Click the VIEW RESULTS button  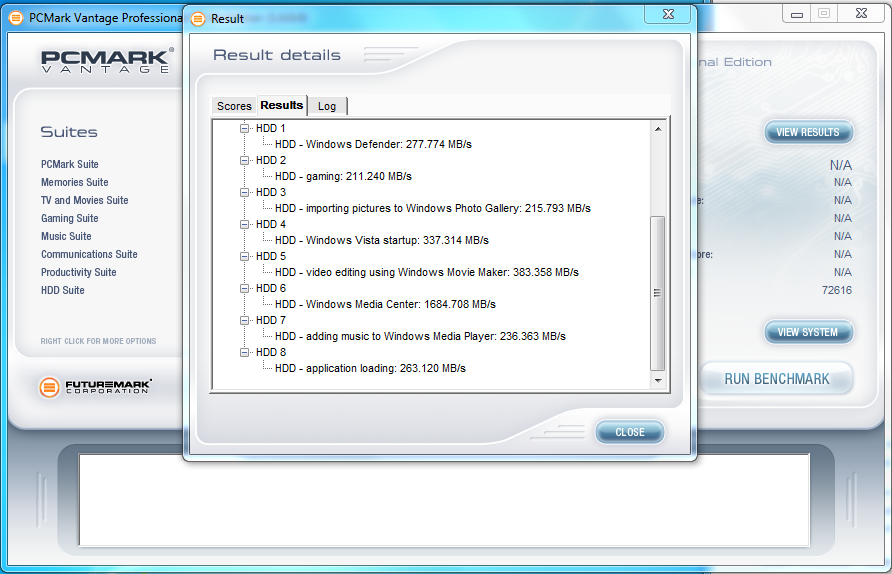pos(808,132)
